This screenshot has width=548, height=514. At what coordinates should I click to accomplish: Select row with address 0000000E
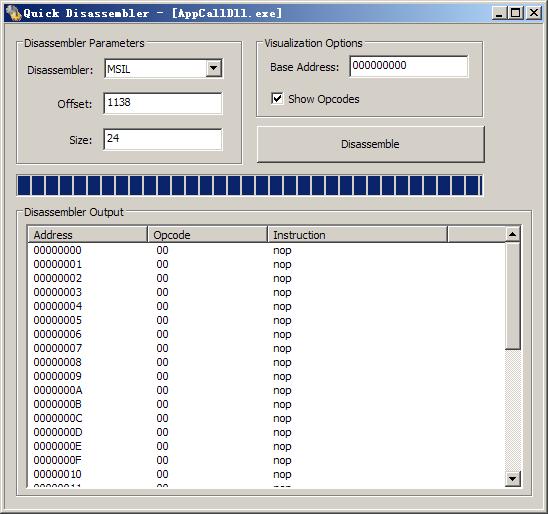(266, 446)
